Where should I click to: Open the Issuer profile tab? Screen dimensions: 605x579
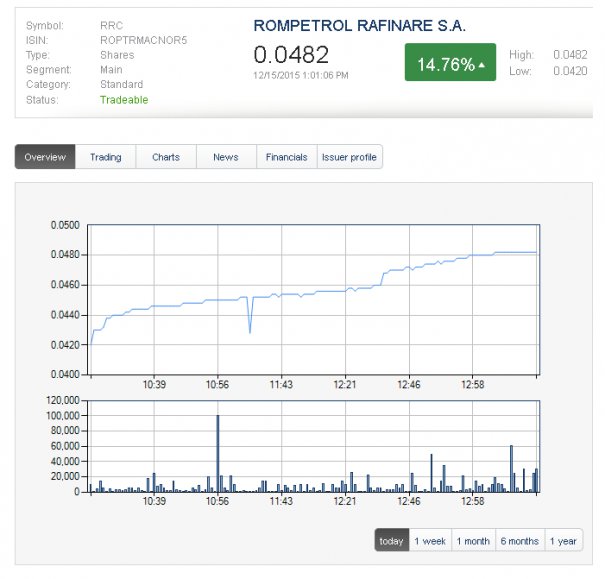click(350, 157)
